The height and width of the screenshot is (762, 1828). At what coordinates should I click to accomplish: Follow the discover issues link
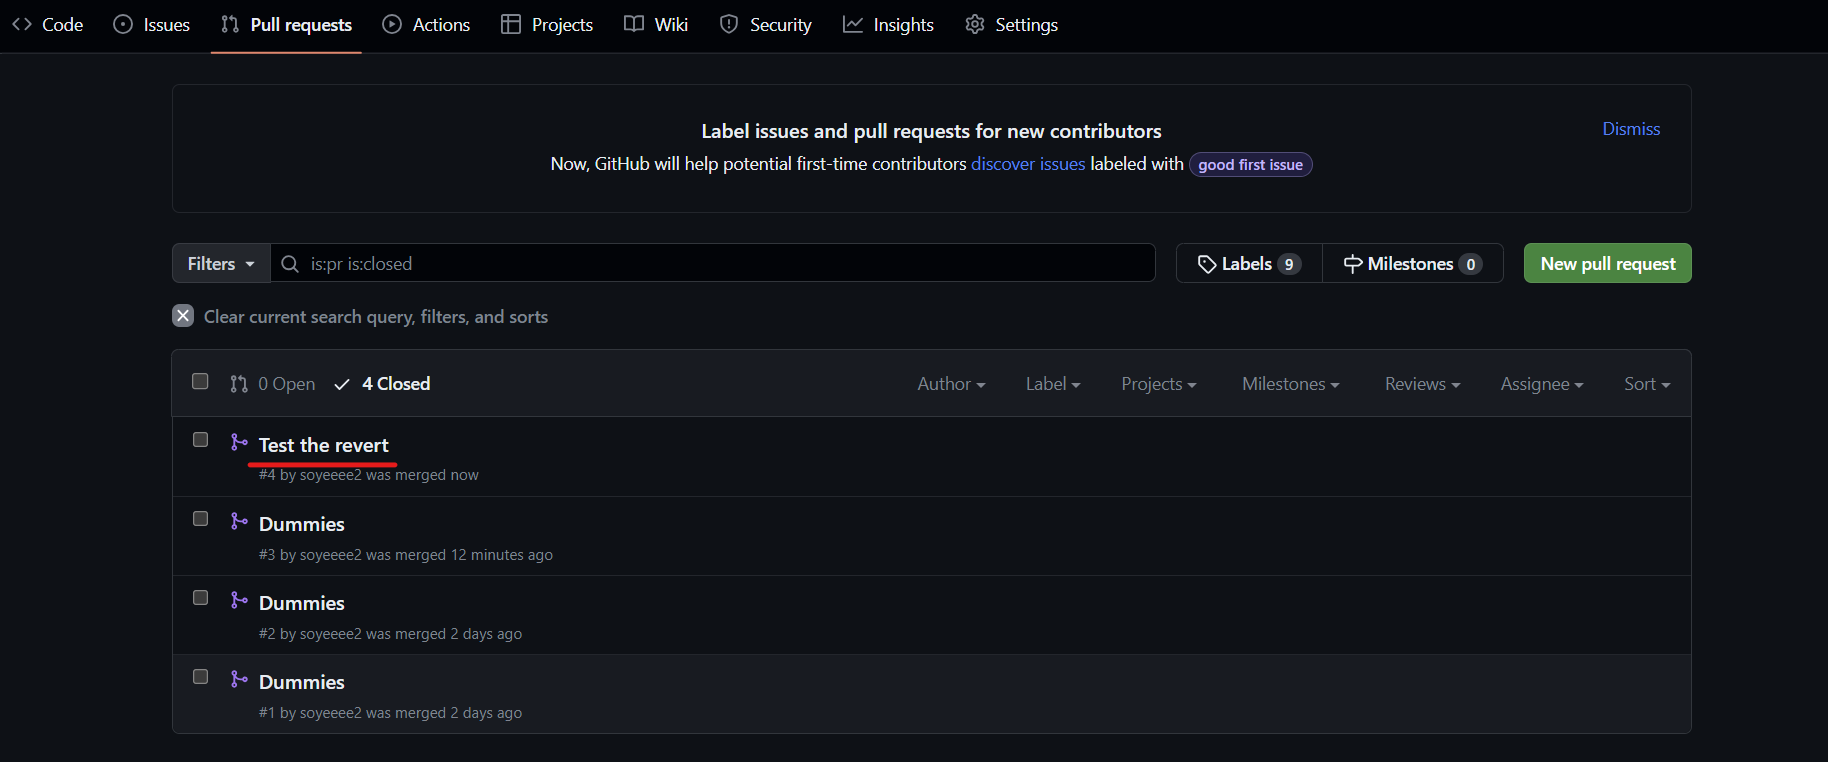[x=1028, y=164]
